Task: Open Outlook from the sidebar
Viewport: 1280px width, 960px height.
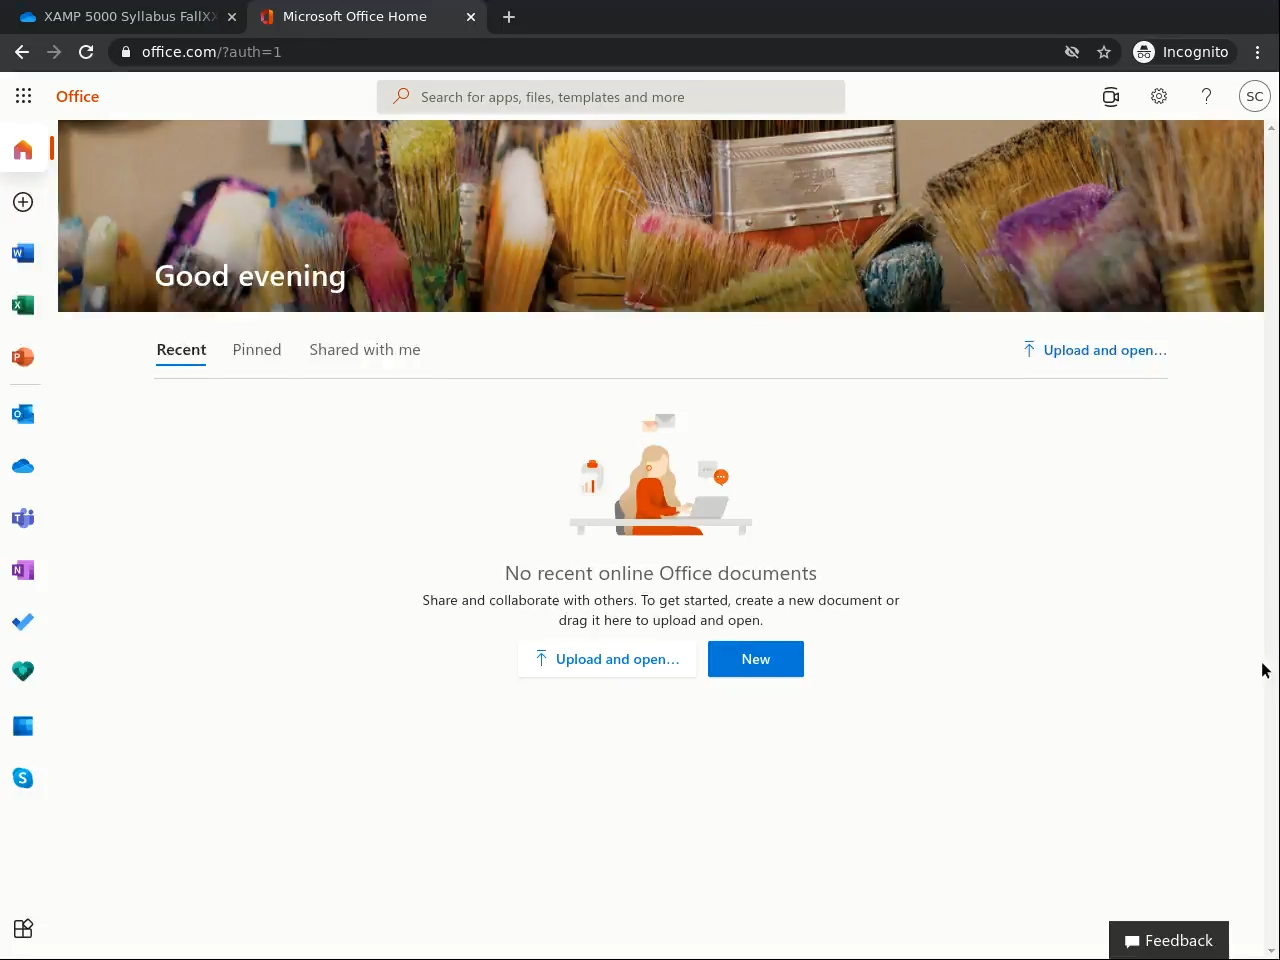Action: click(x=23, y=414)
